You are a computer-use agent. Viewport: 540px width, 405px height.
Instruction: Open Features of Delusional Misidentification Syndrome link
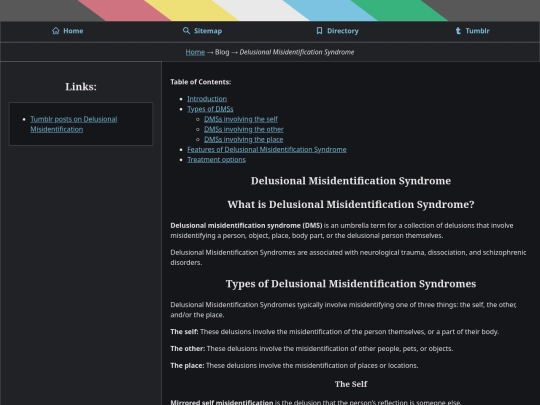[267, 149]
